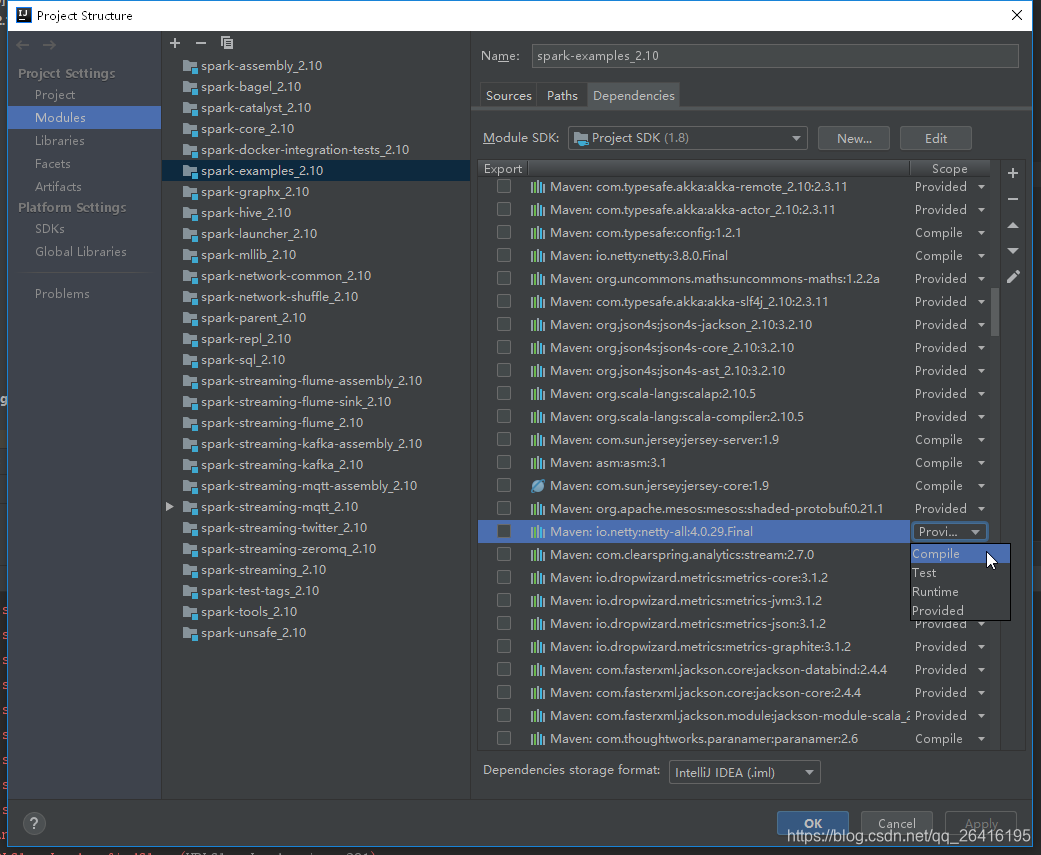Open the Global Libraries section
Viewport: 1041px width, 855px height.
[x=81, y=252]
